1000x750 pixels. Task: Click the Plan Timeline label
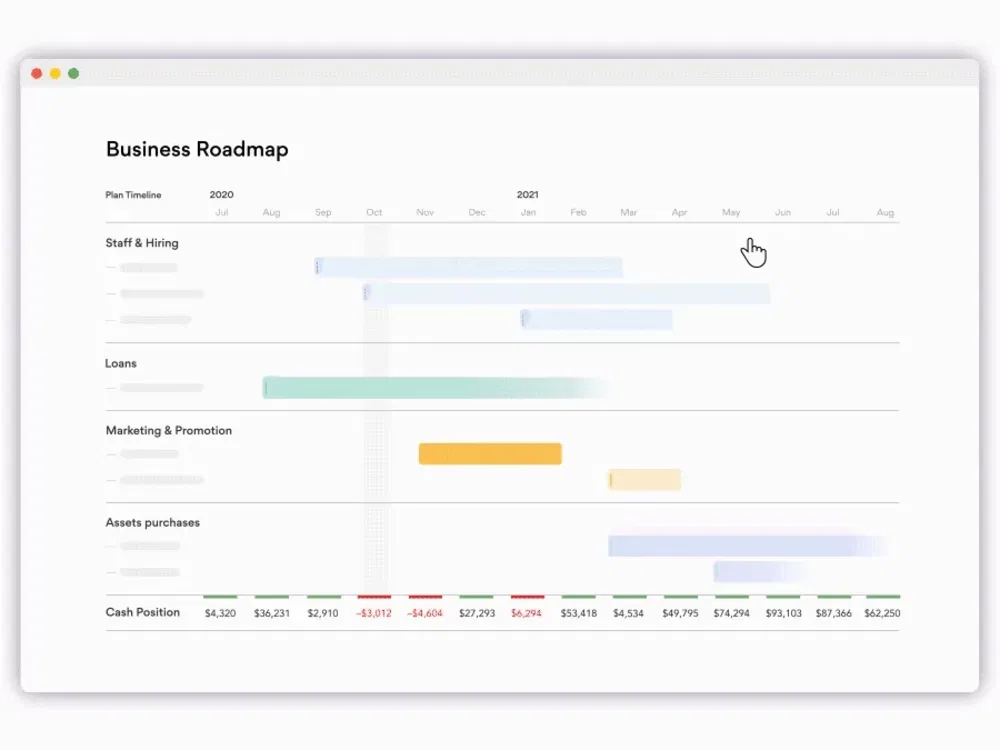[x=133, y=195]
